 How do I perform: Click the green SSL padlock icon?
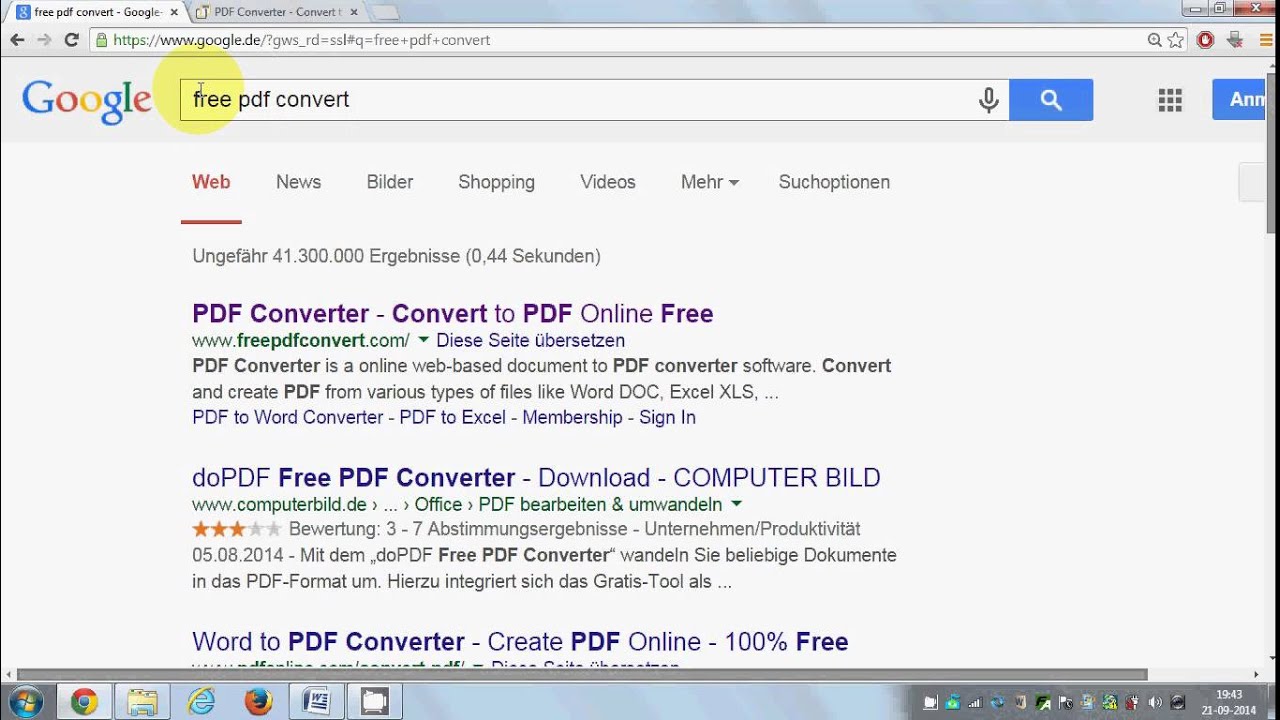click(x=101, y=40)
